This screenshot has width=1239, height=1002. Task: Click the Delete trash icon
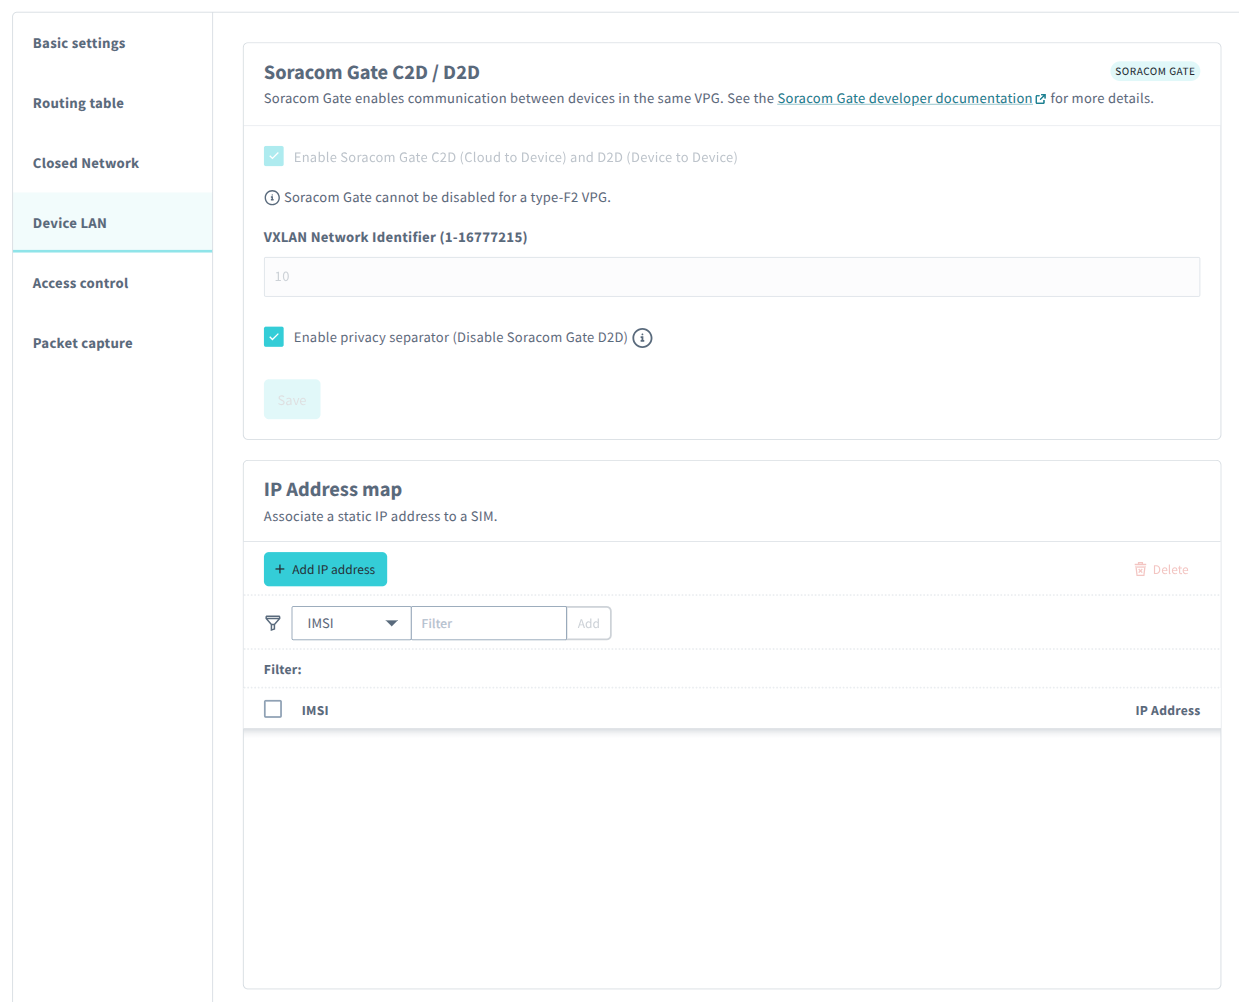1141,568
